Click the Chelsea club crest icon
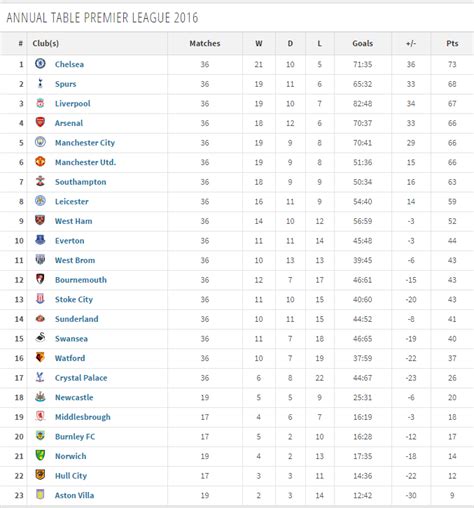The height and width of the screenshot is (508, 474). pyautogui.click(x=40, y=63)
